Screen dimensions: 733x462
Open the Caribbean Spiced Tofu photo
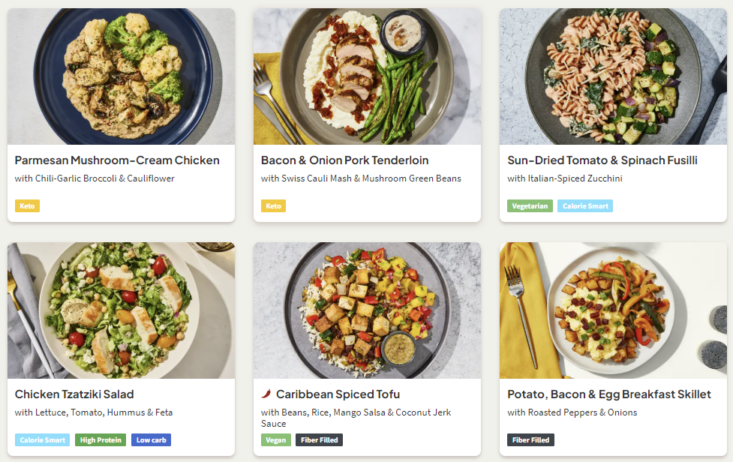coord(367,310)
